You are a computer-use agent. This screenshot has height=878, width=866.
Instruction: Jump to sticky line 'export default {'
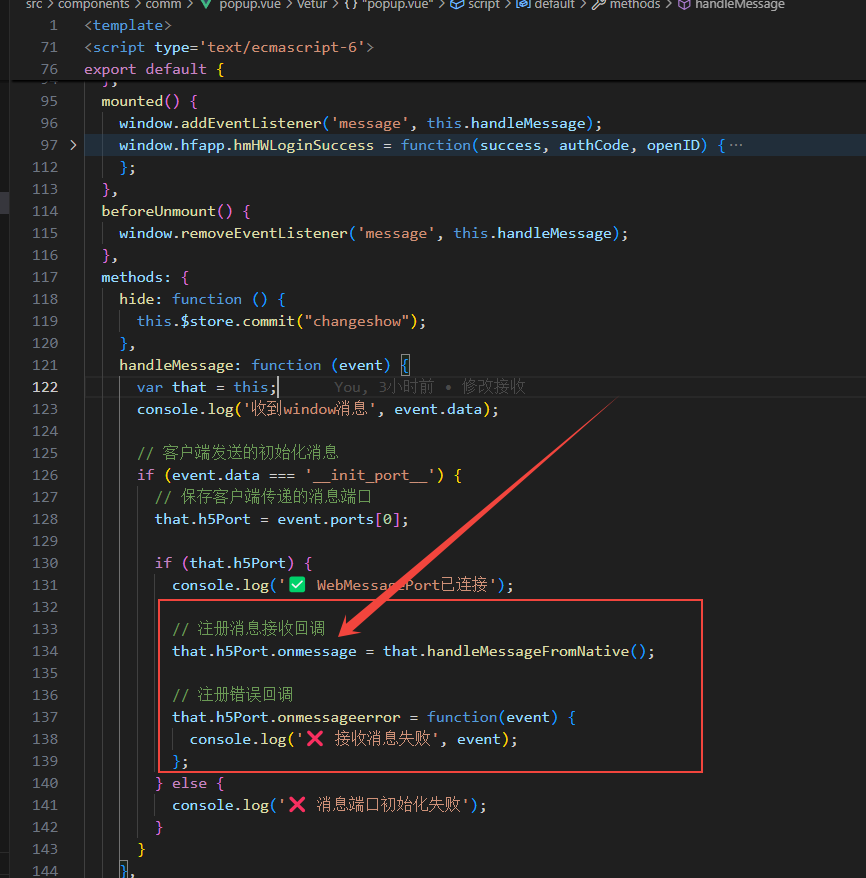(x=153, y=69)
